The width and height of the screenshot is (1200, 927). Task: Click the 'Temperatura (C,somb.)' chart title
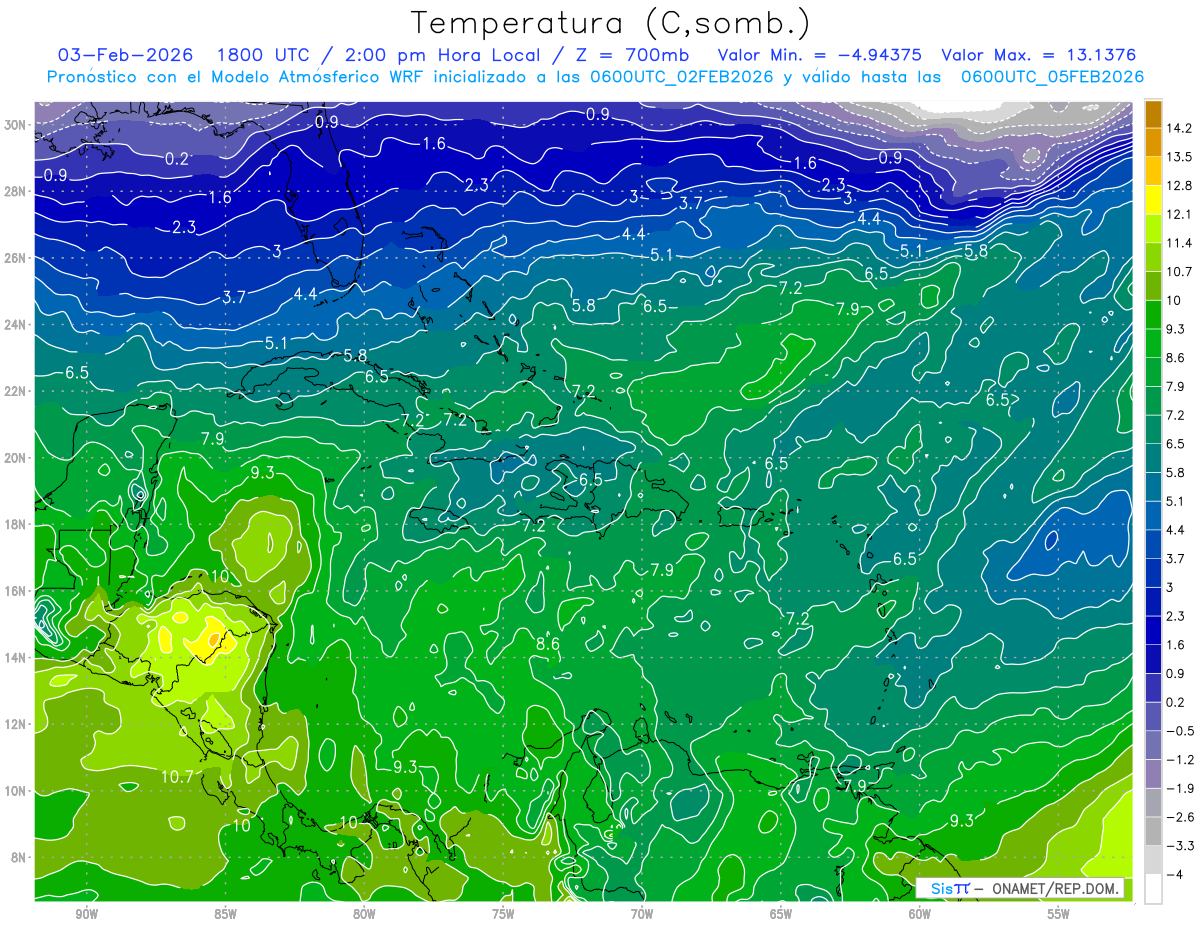[x=610, y=23]
